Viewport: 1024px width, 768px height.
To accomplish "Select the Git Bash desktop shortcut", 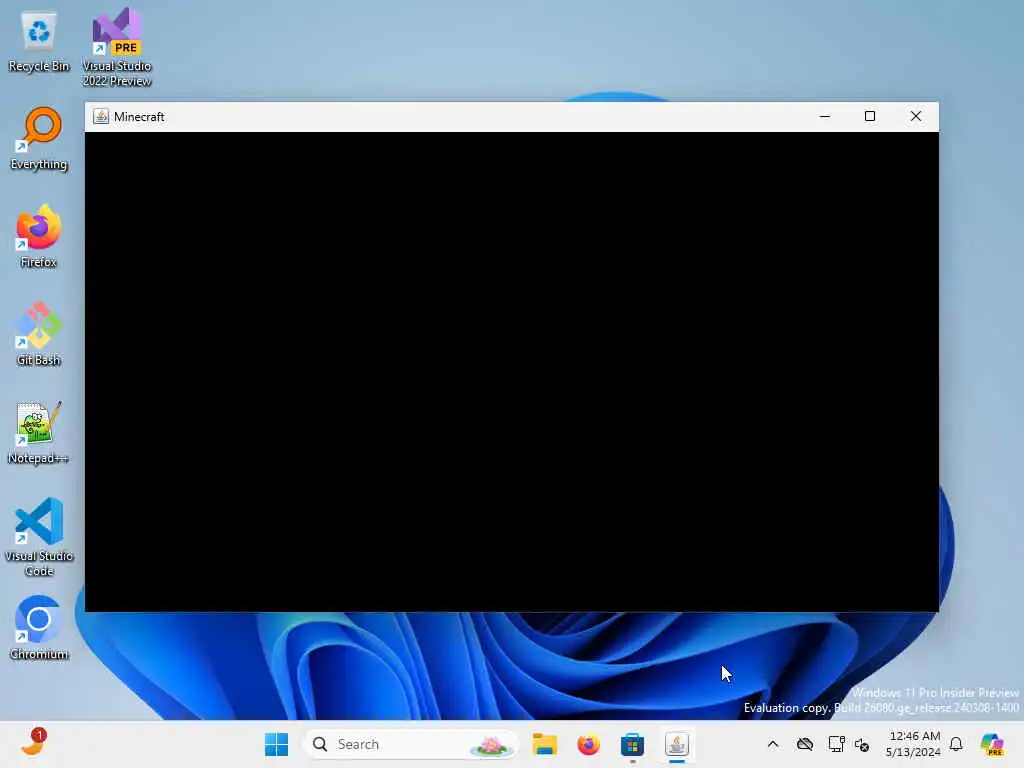I will [39, 334].
